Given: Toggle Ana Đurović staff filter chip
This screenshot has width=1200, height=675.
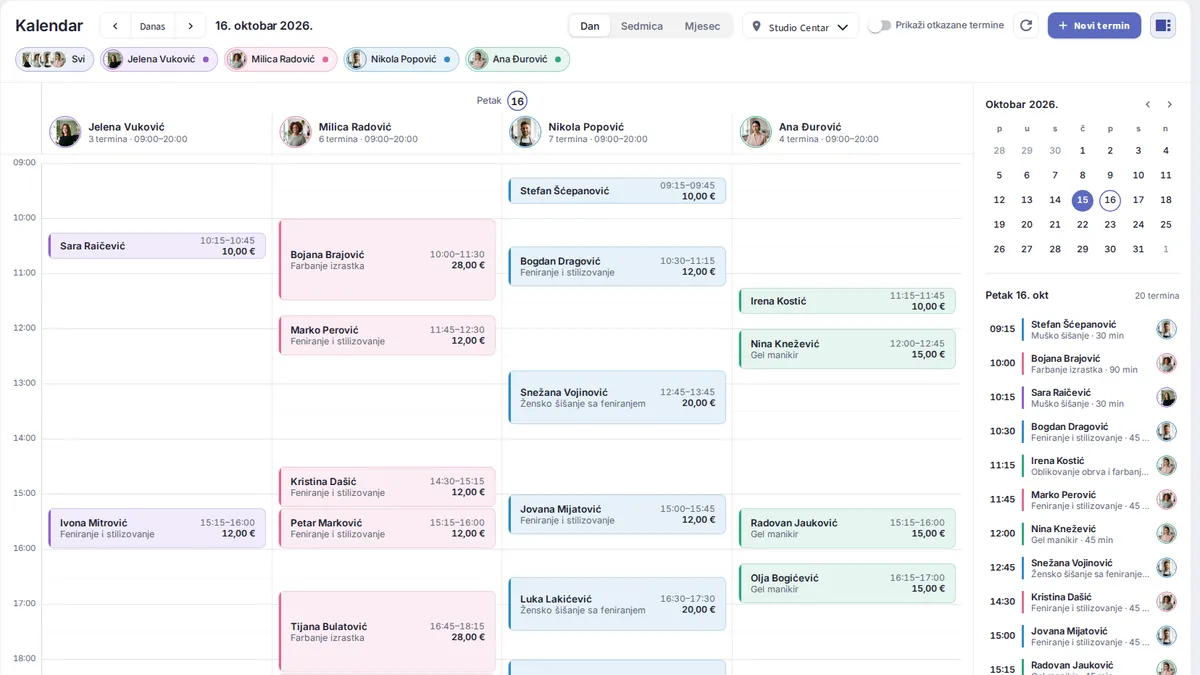Looking at the screenshot, I should (517, 60).
